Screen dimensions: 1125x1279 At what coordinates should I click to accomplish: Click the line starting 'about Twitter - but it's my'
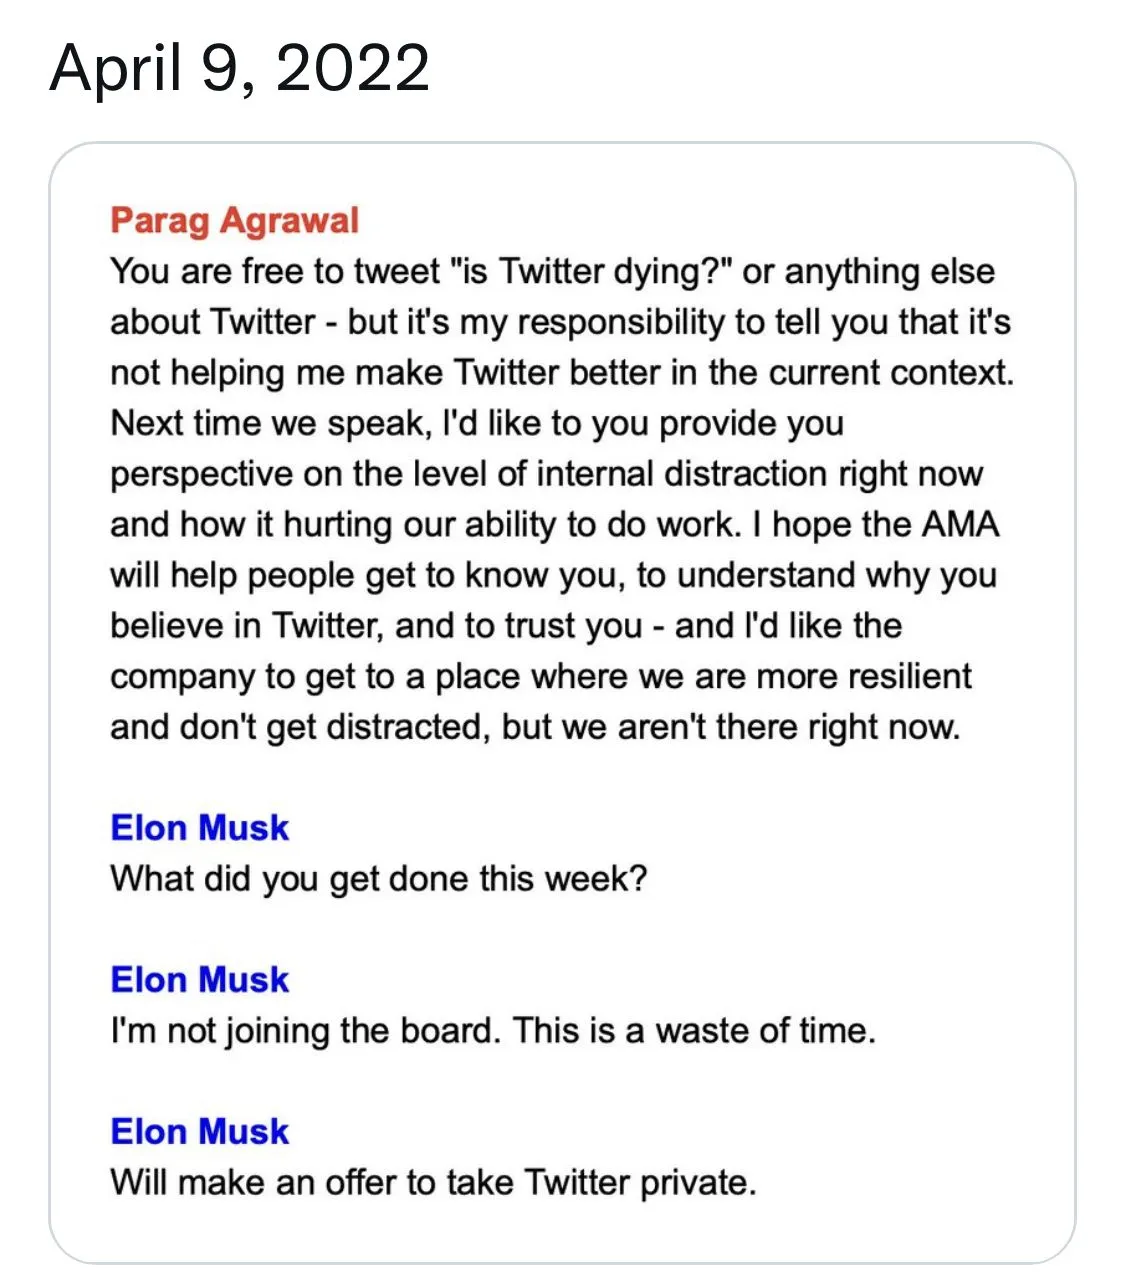[560, 322]
